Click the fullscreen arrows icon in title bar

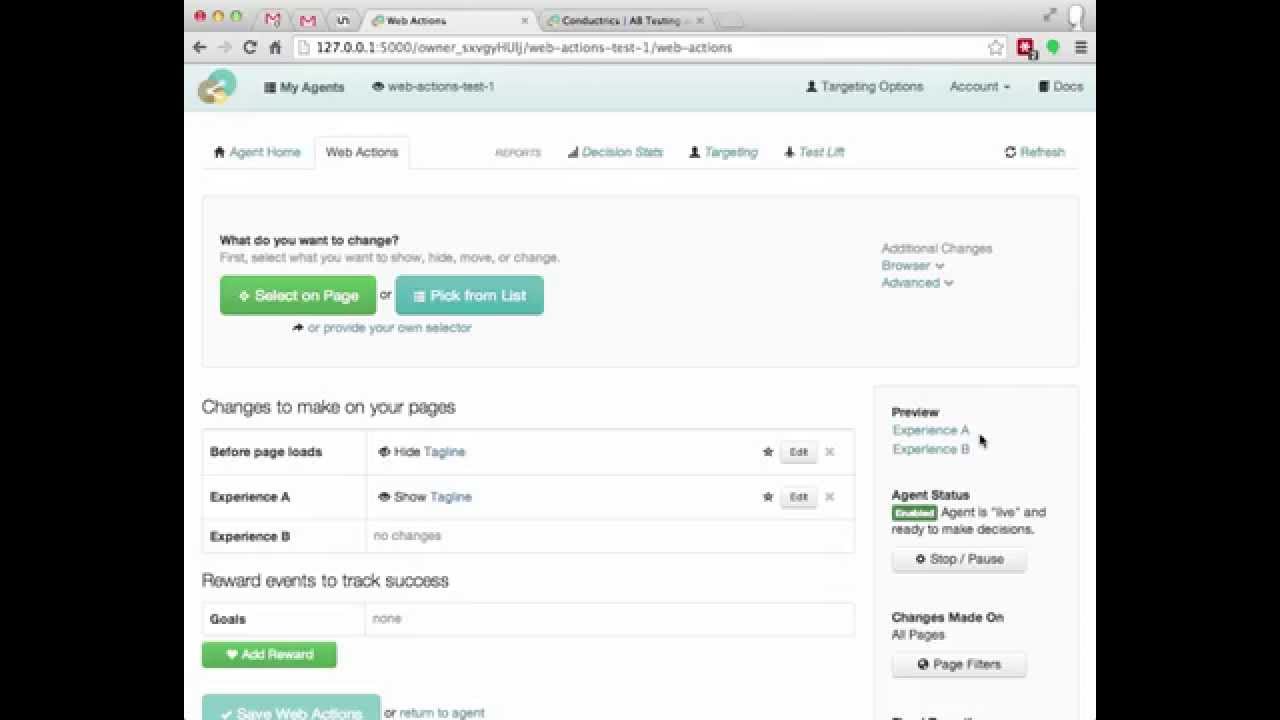(1049, 15)
